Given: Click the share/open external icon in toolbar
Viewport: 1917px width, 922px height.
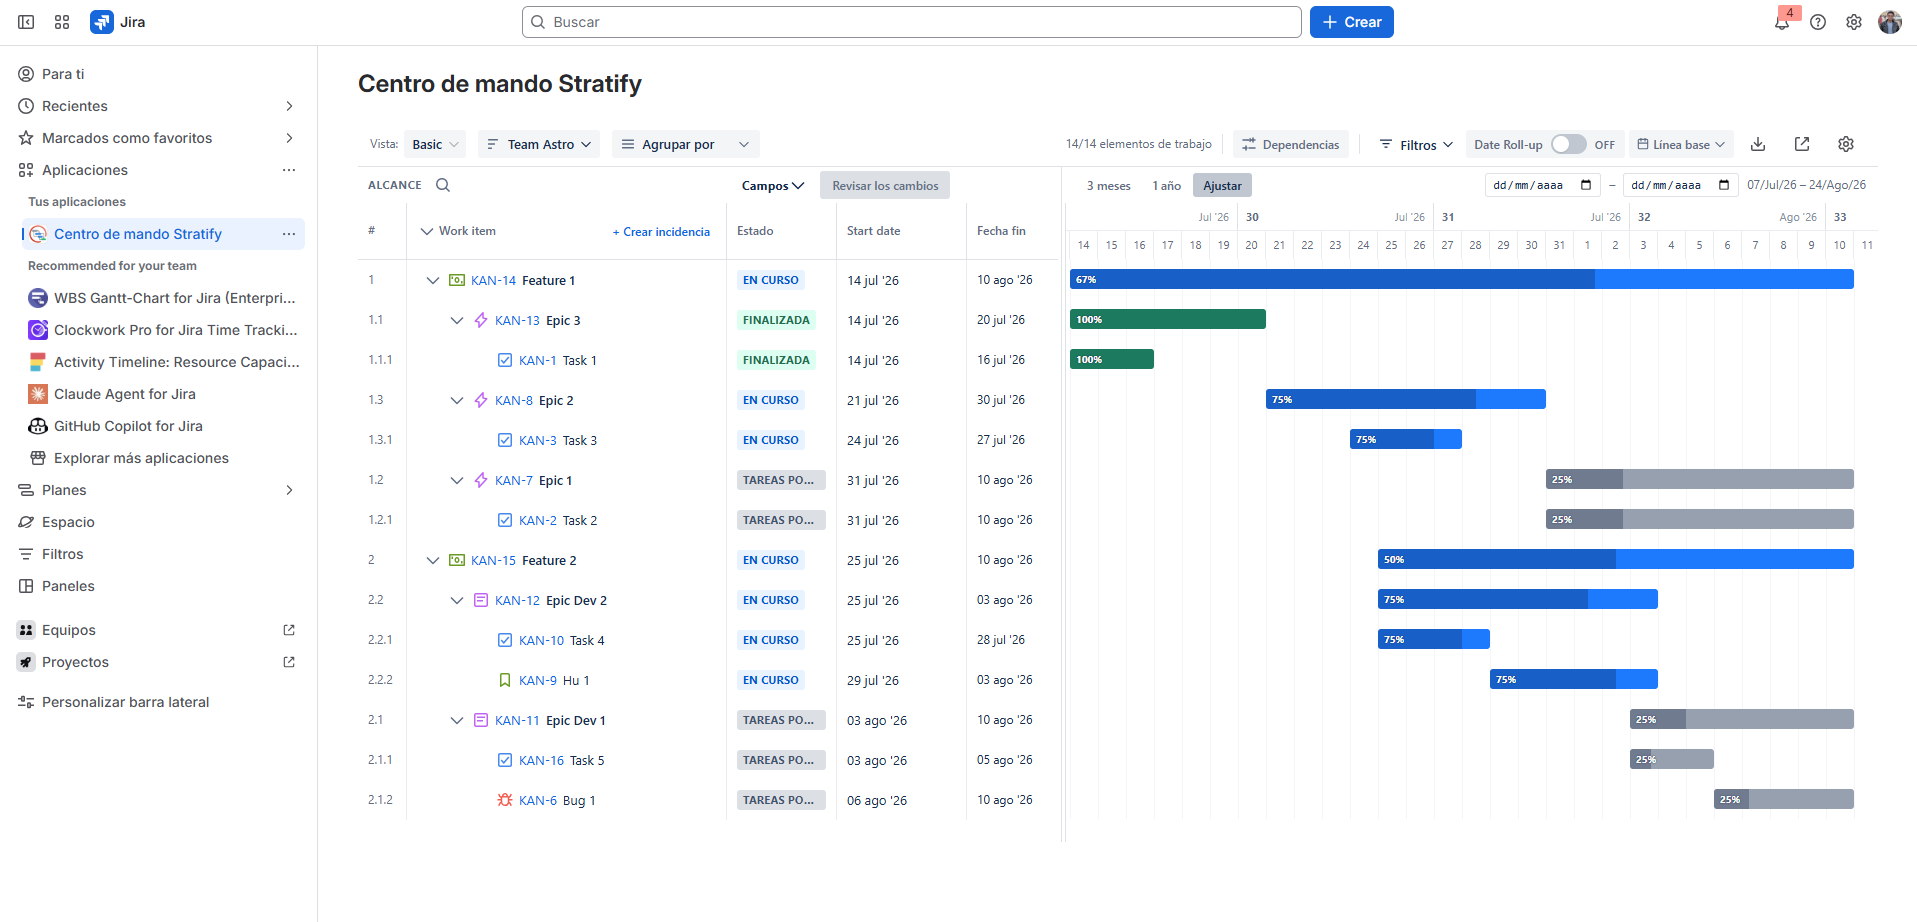Looking at the screenshot, I should tap(1802, 144).
